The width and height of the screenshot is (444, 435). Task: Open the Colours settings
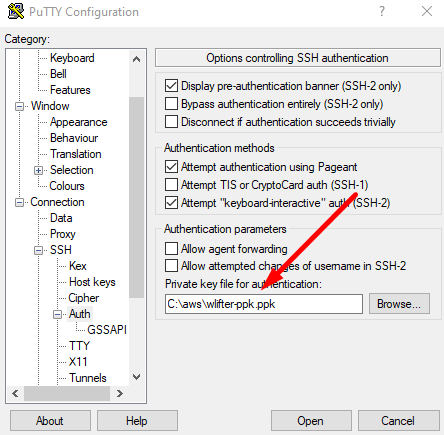(67, 186)
